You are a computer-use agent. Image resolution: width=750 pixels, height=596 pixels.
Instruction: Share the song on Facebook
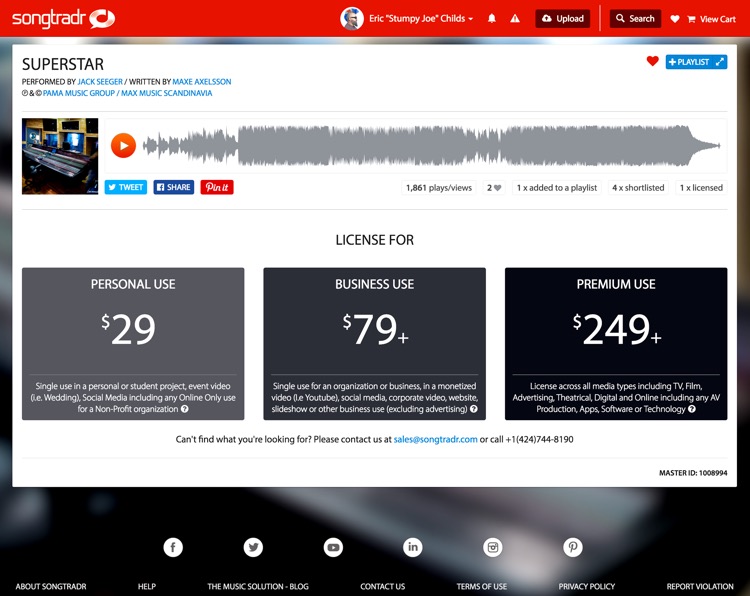(x=174, y=187)
